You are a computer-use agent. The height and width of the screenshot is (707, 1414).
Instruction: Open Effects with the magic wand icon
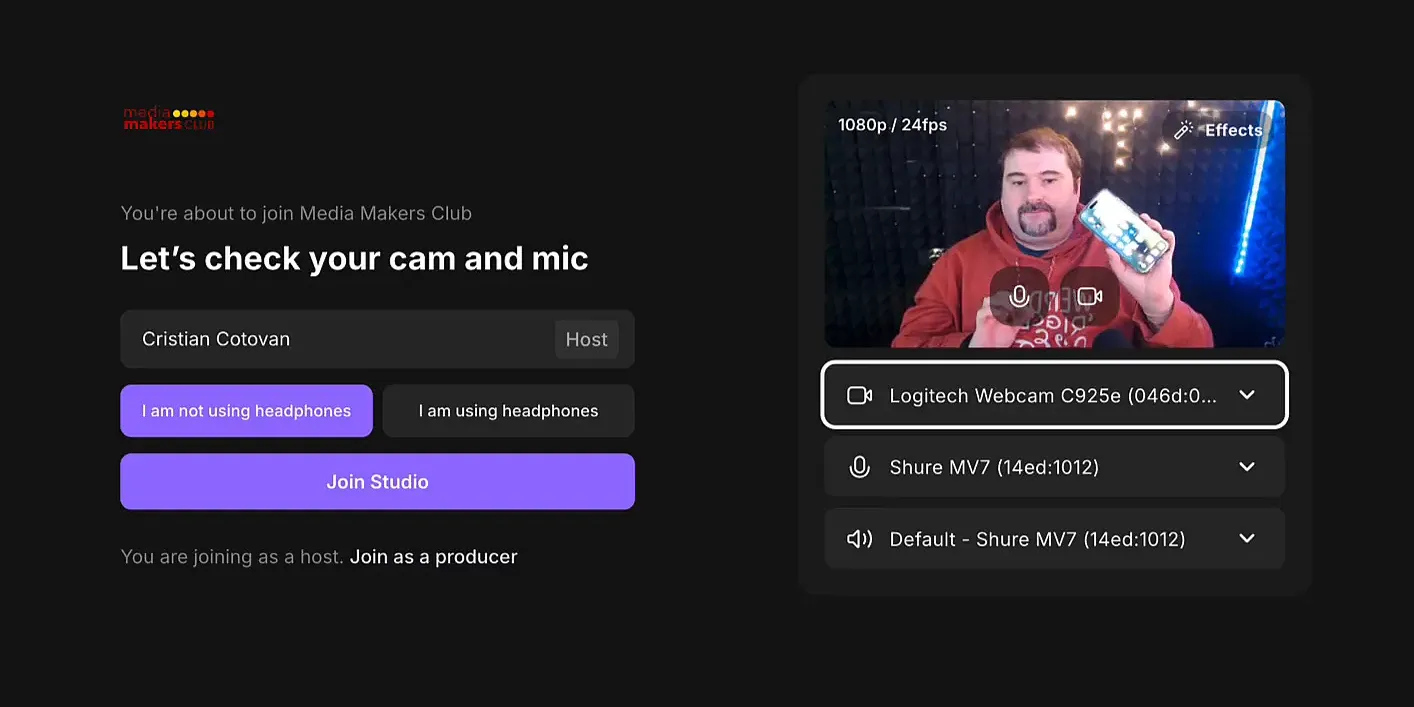pyautogui.click(x=1218, y=130)
